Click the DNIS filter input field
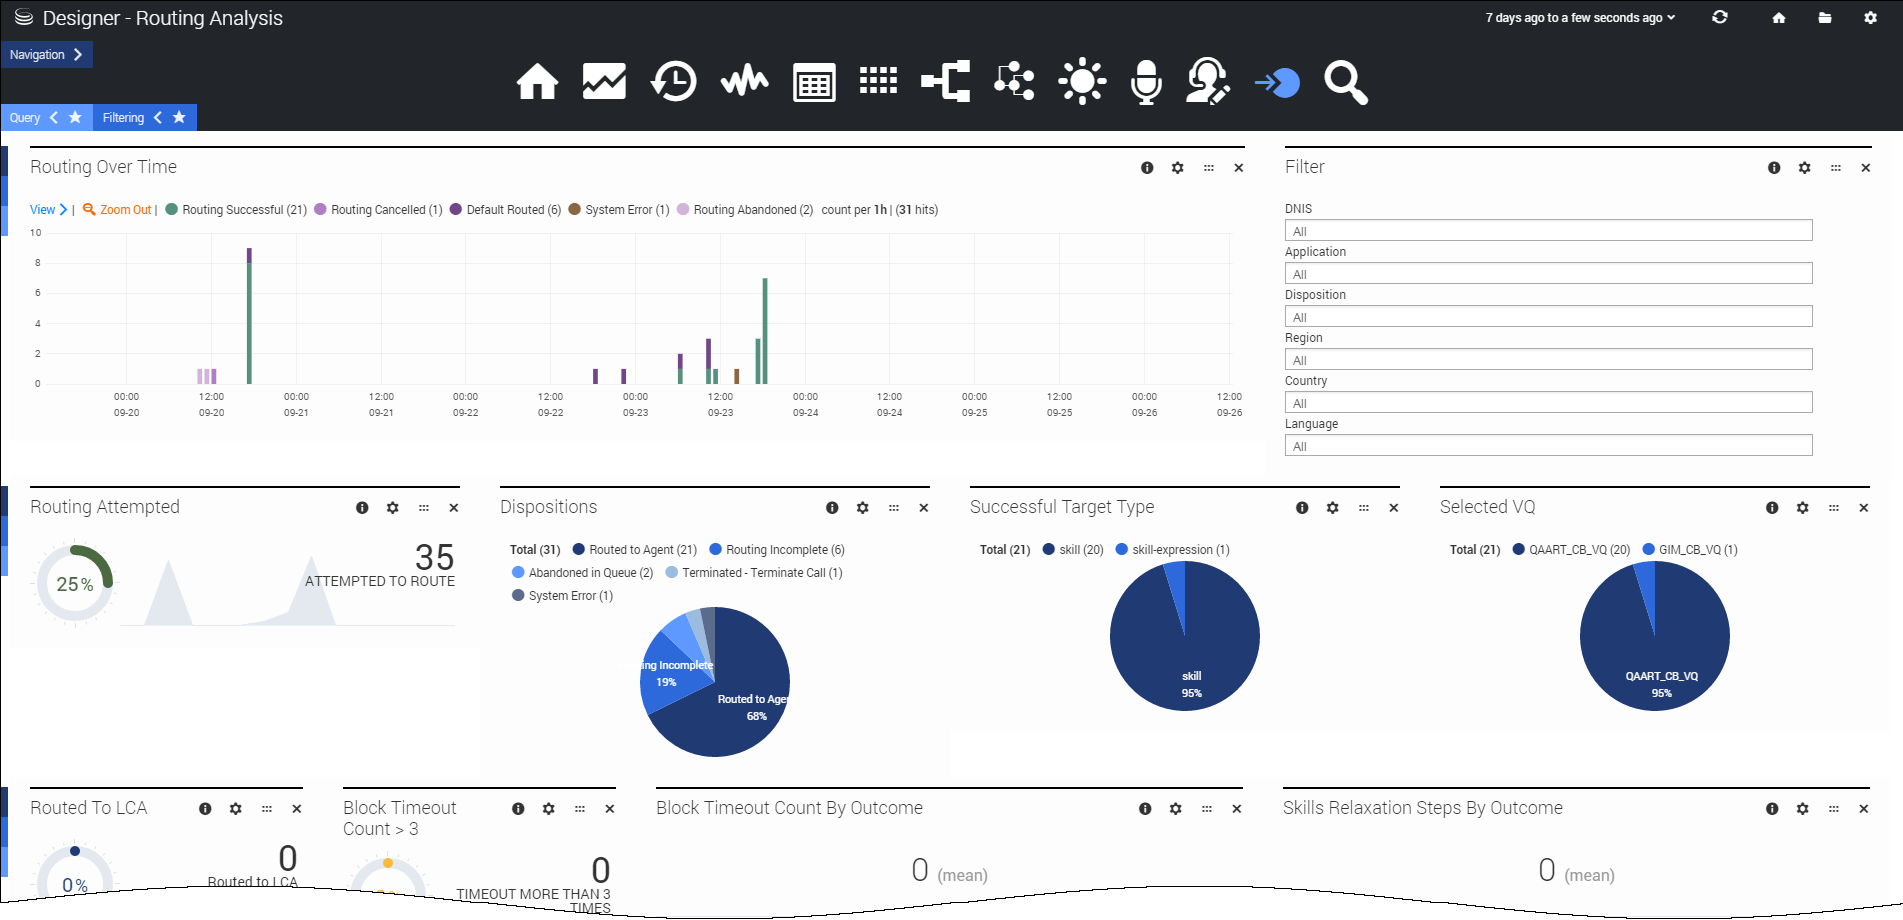 tap(1548, 231)
